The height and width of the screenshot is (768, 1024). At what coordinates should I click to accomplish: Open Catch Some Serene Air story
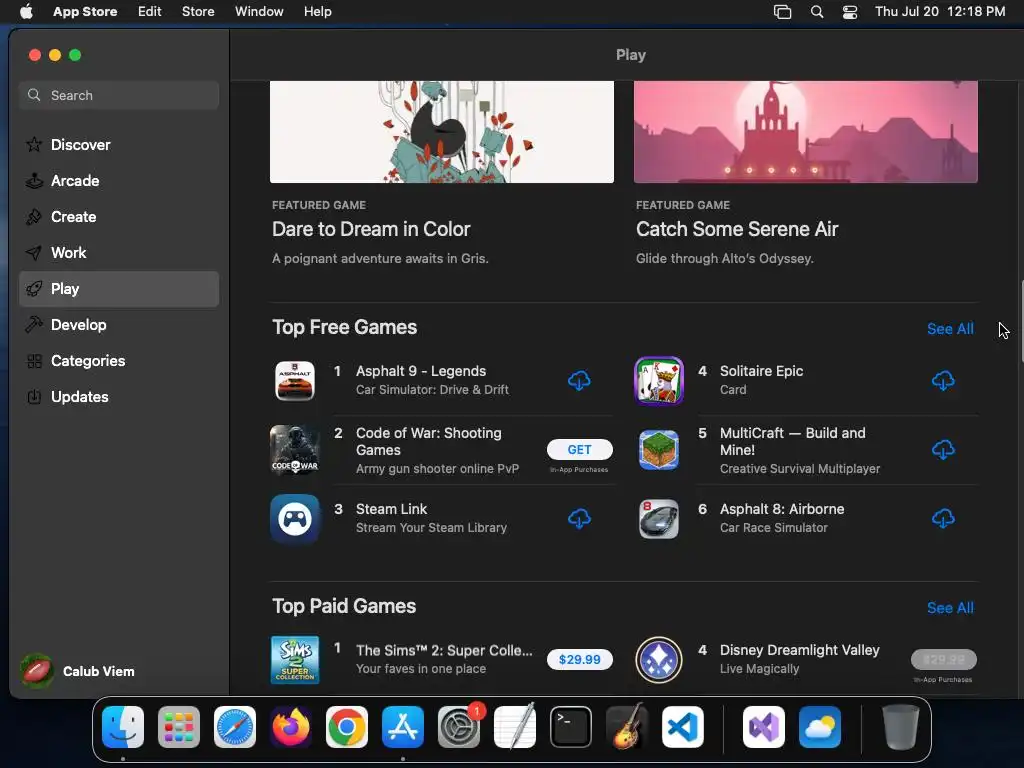(x=737, y=229)
